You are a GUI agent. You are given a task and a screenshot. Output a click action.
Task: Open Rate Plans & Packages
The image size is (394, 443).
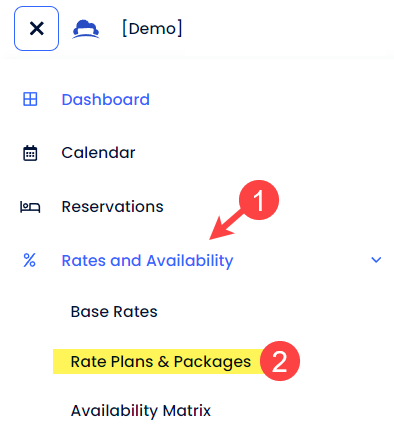click(161, 362)
